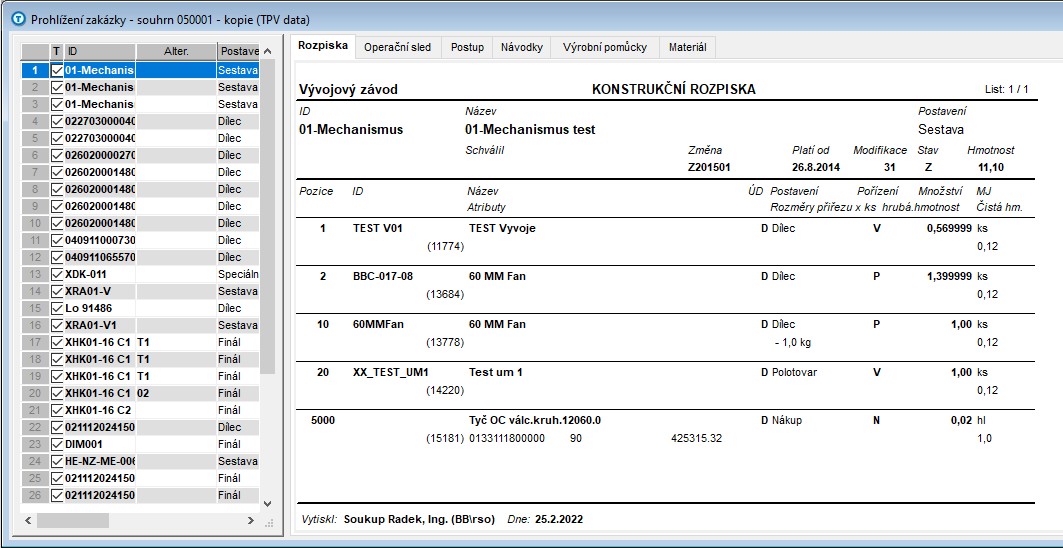Click TEST V01 in the rozpiska report
1063x548 pixels.
(378, 229)
